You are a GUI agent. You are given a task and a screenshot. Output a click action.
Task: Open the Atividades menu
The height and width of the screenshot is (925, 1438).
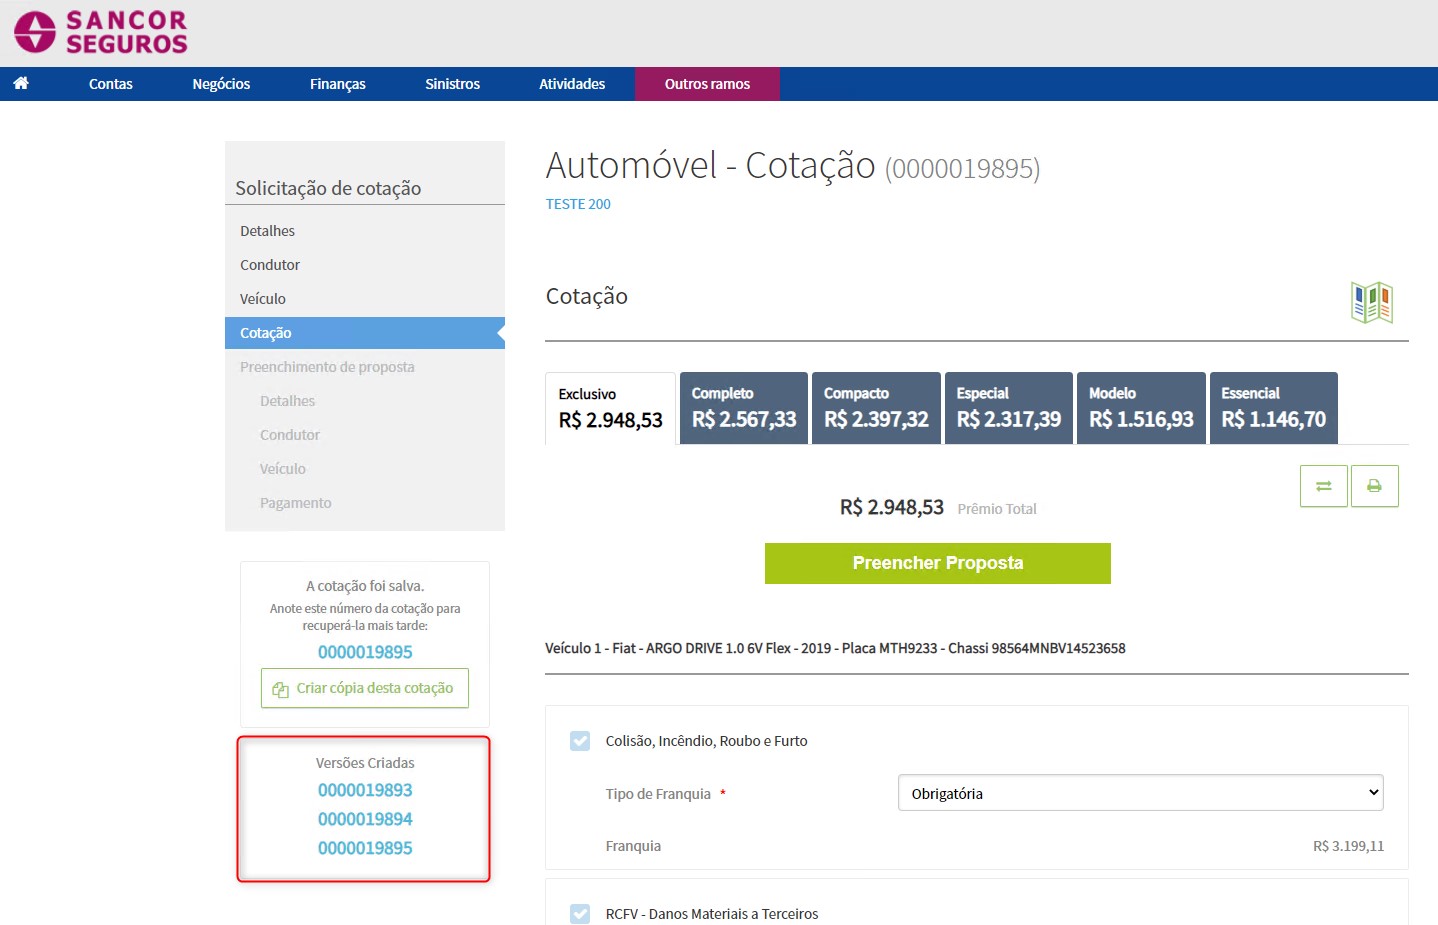[x=572, y=84]
